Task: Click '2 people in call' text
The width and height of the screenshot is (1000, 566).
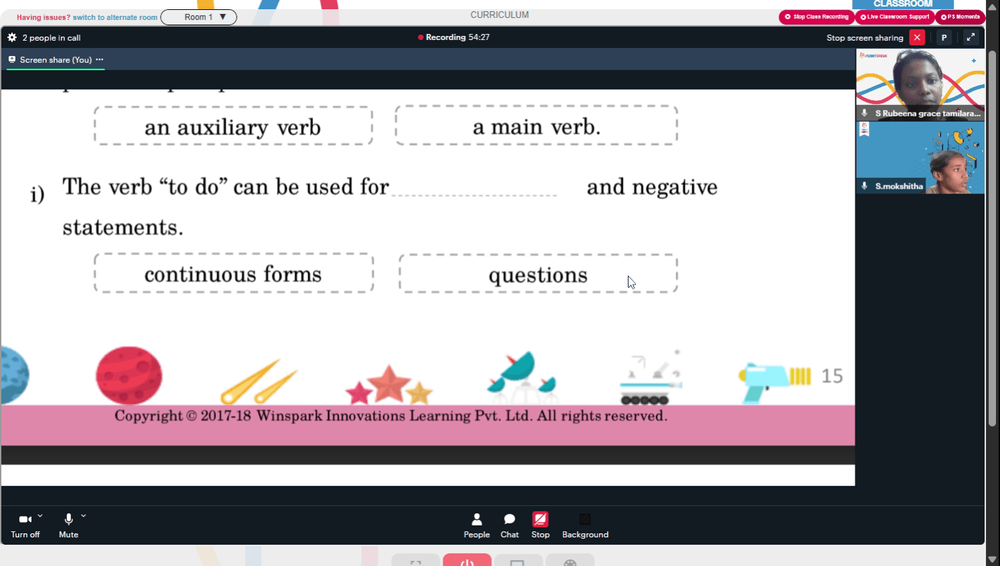Action: (52, 38)
